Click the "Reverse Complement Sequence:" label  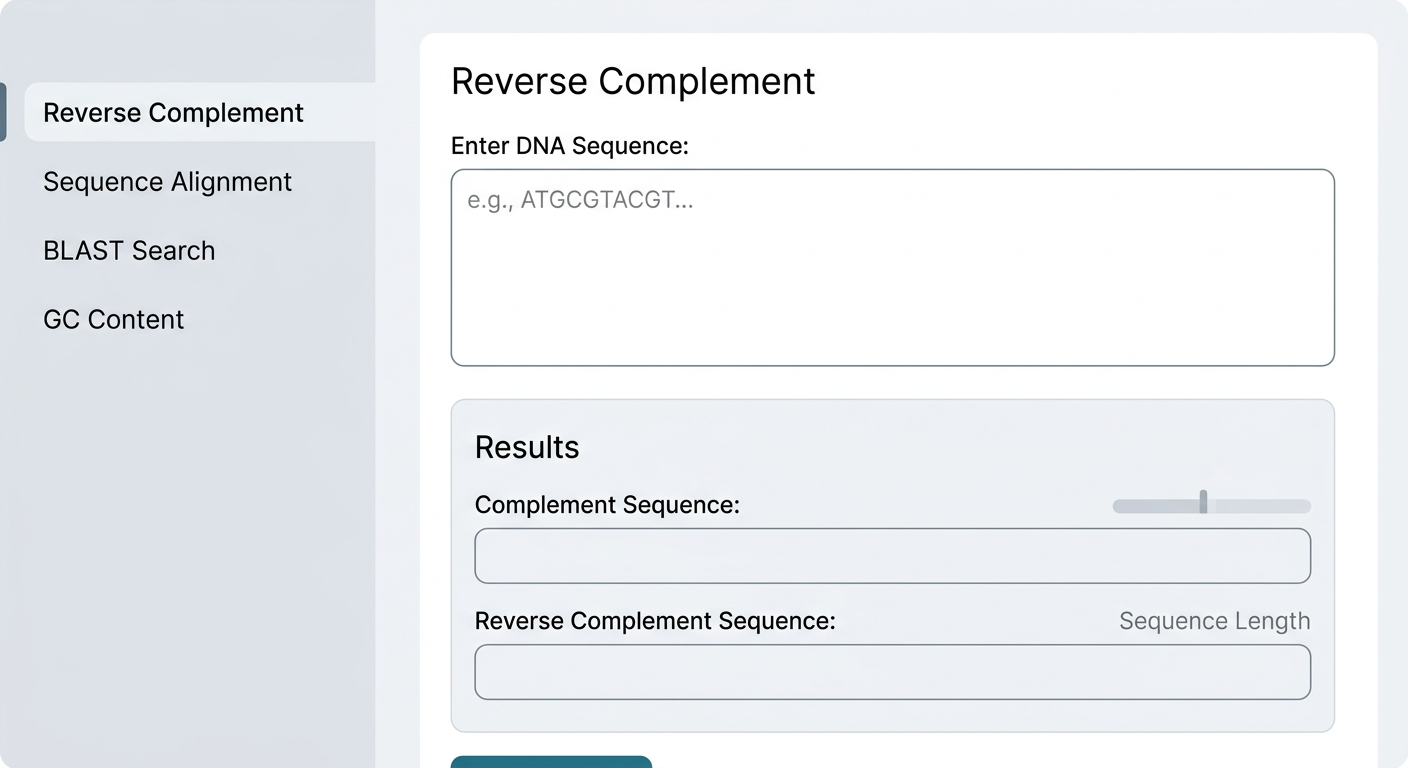point(655,621)
